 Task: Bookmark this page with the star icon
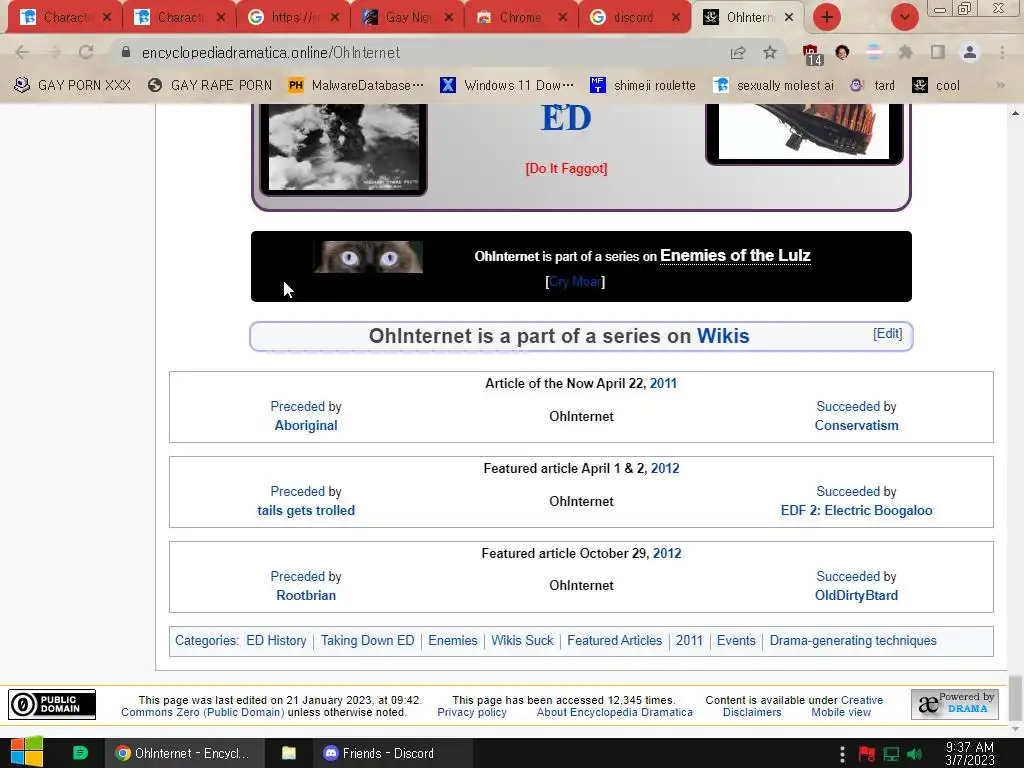coord(770,52)
